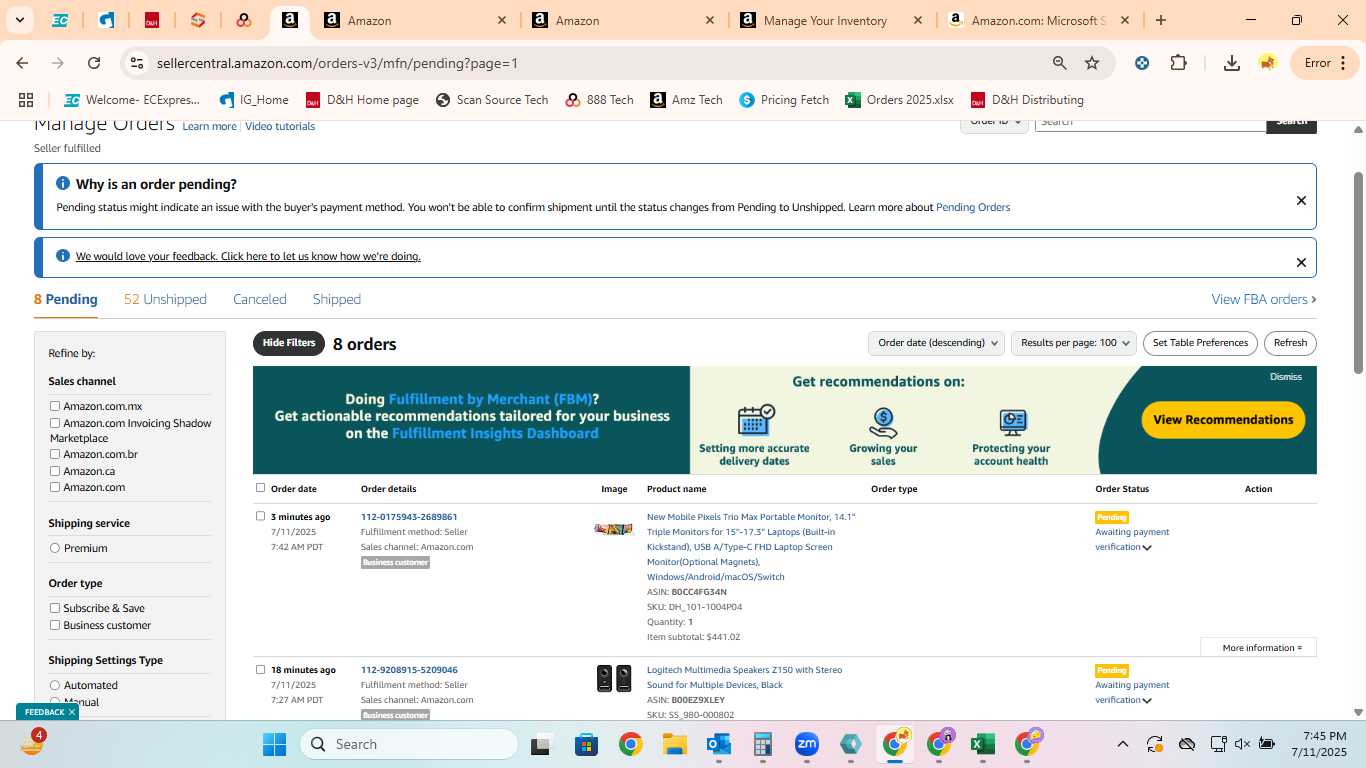Screen dimensions: 1366x768
Task: Open the Pending Orders help link
Action: 973,207
